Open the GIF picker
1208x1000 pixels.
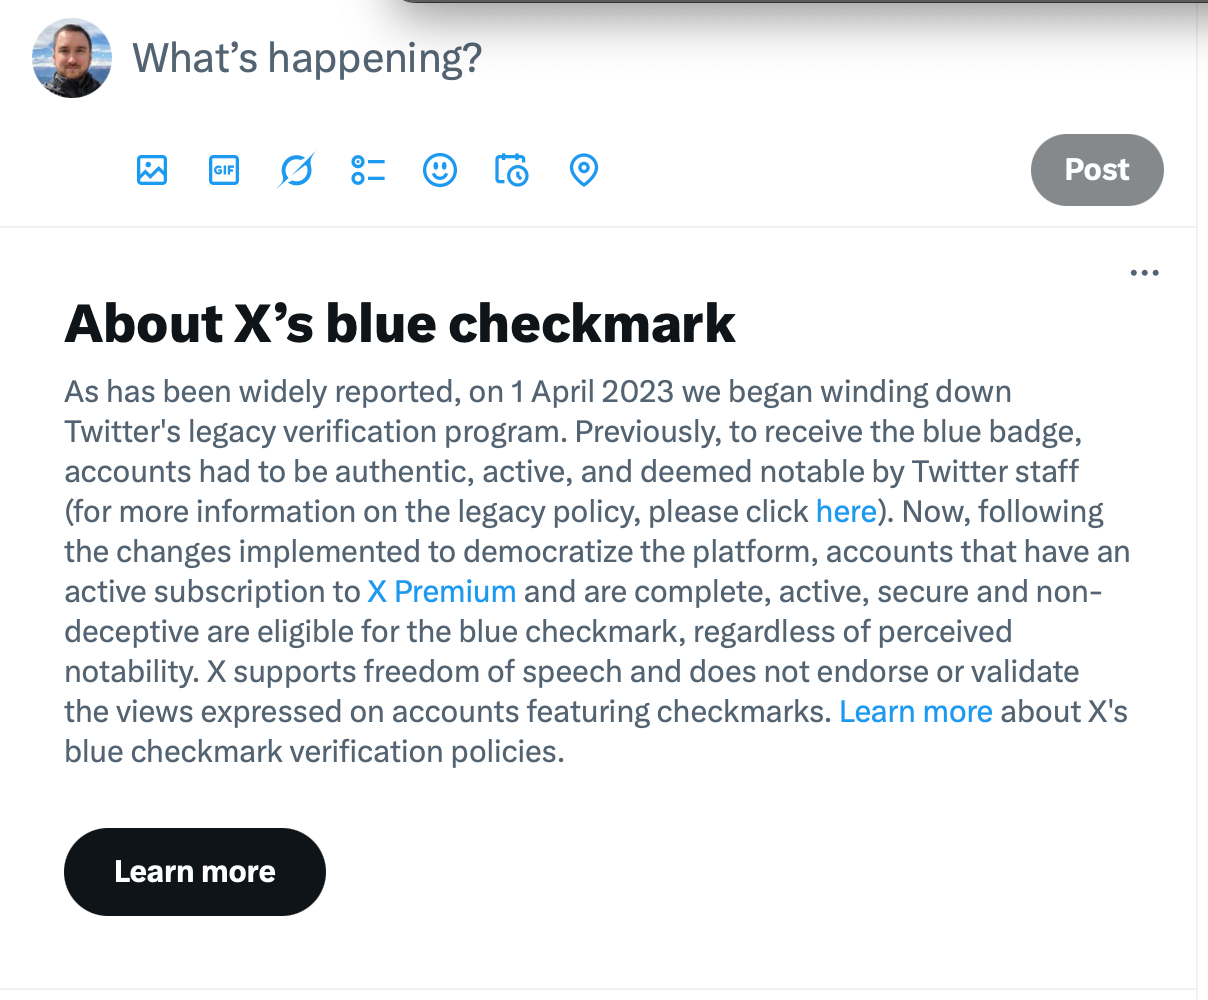224,170
